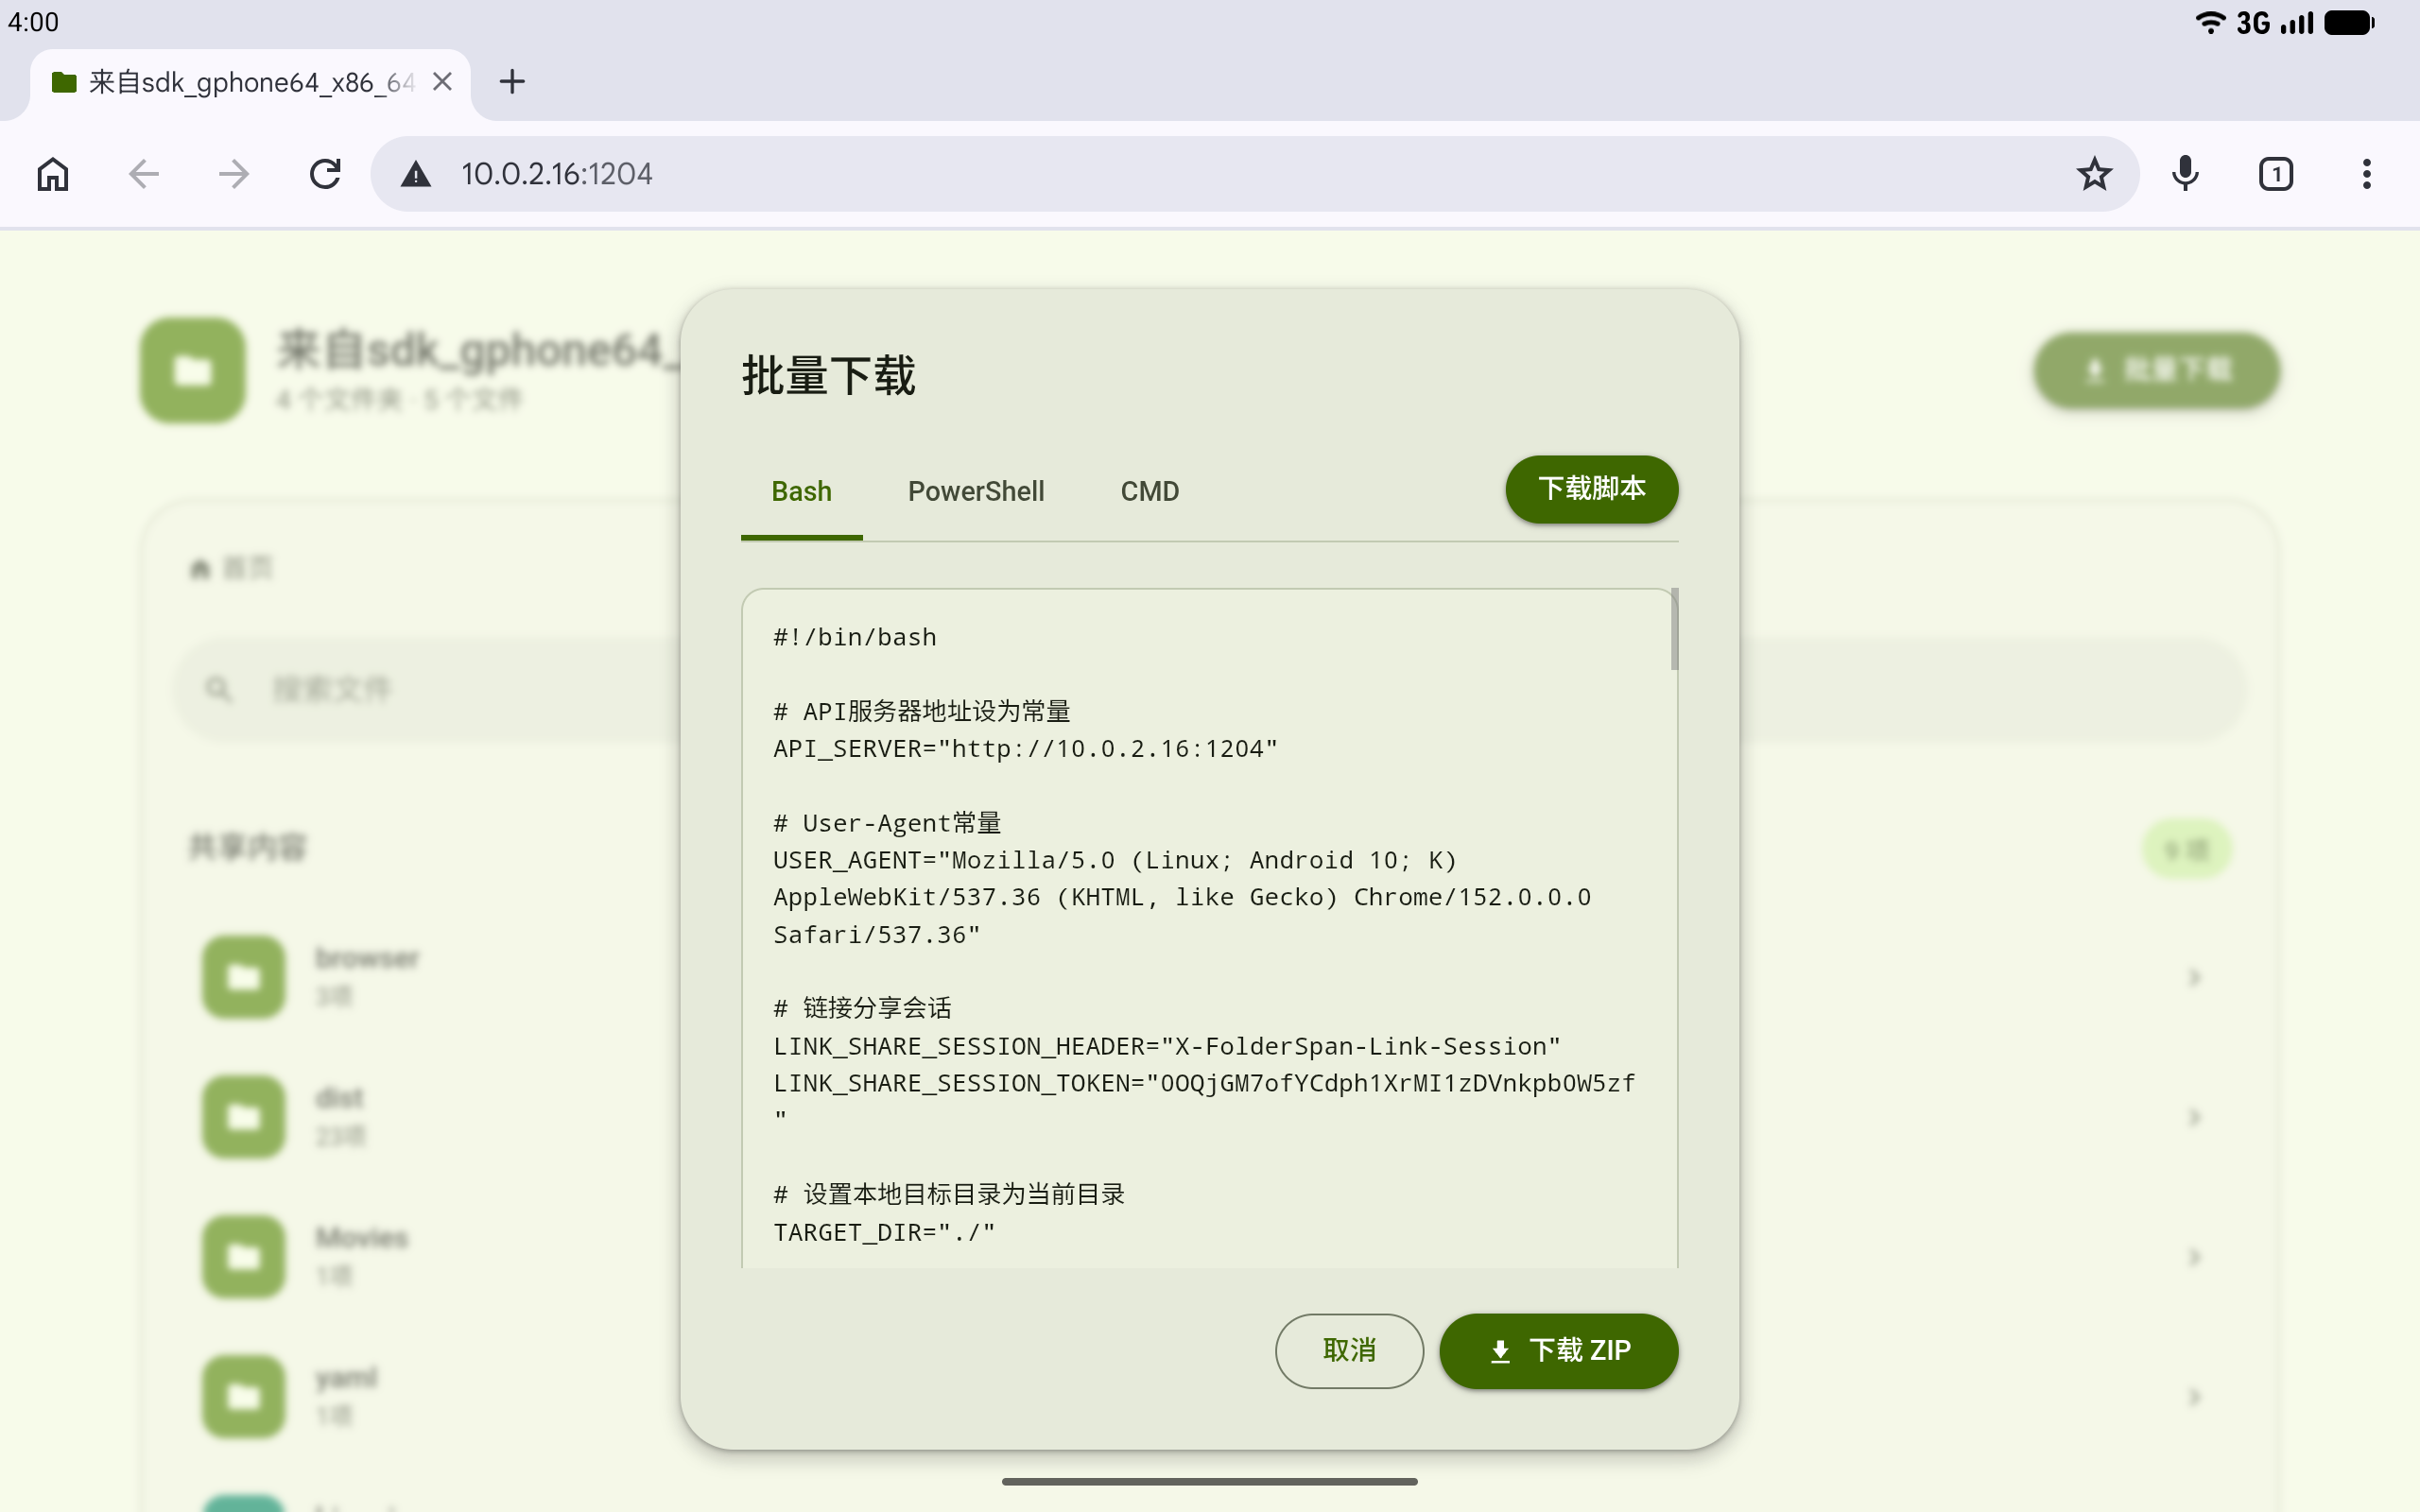Tap the 3G signal strength indicator

pos(2274,22)
